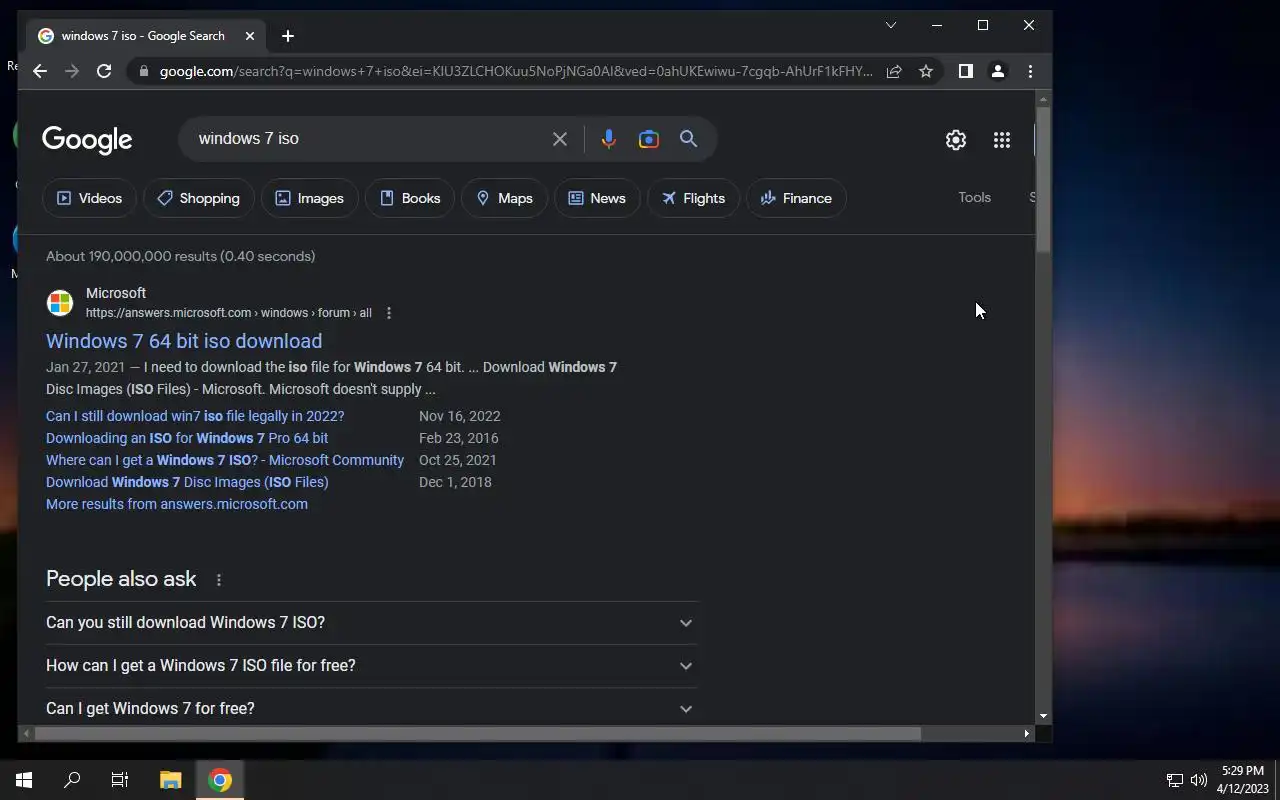This screenshot has width=1280, height=800.
Task: Open the clock showing 5:29 PM
Action: coord(1242,780)
